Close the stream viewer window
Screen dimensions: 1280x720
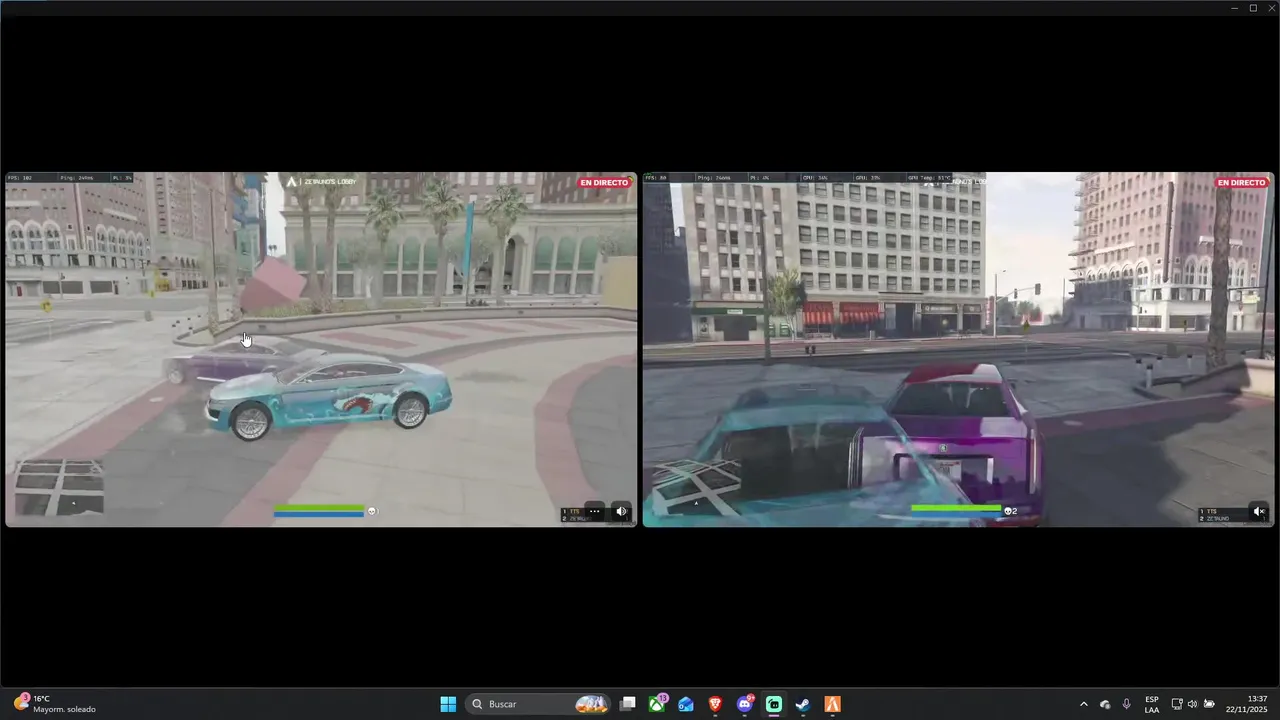1271,8
